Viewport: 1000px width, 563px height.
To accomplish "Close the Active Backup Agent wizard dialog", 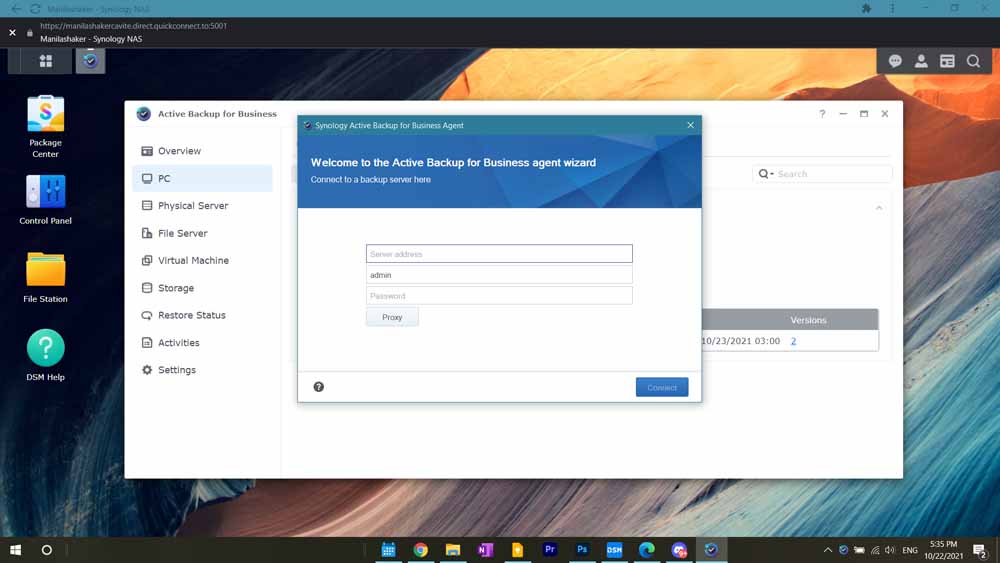I will tap(690, 125).
